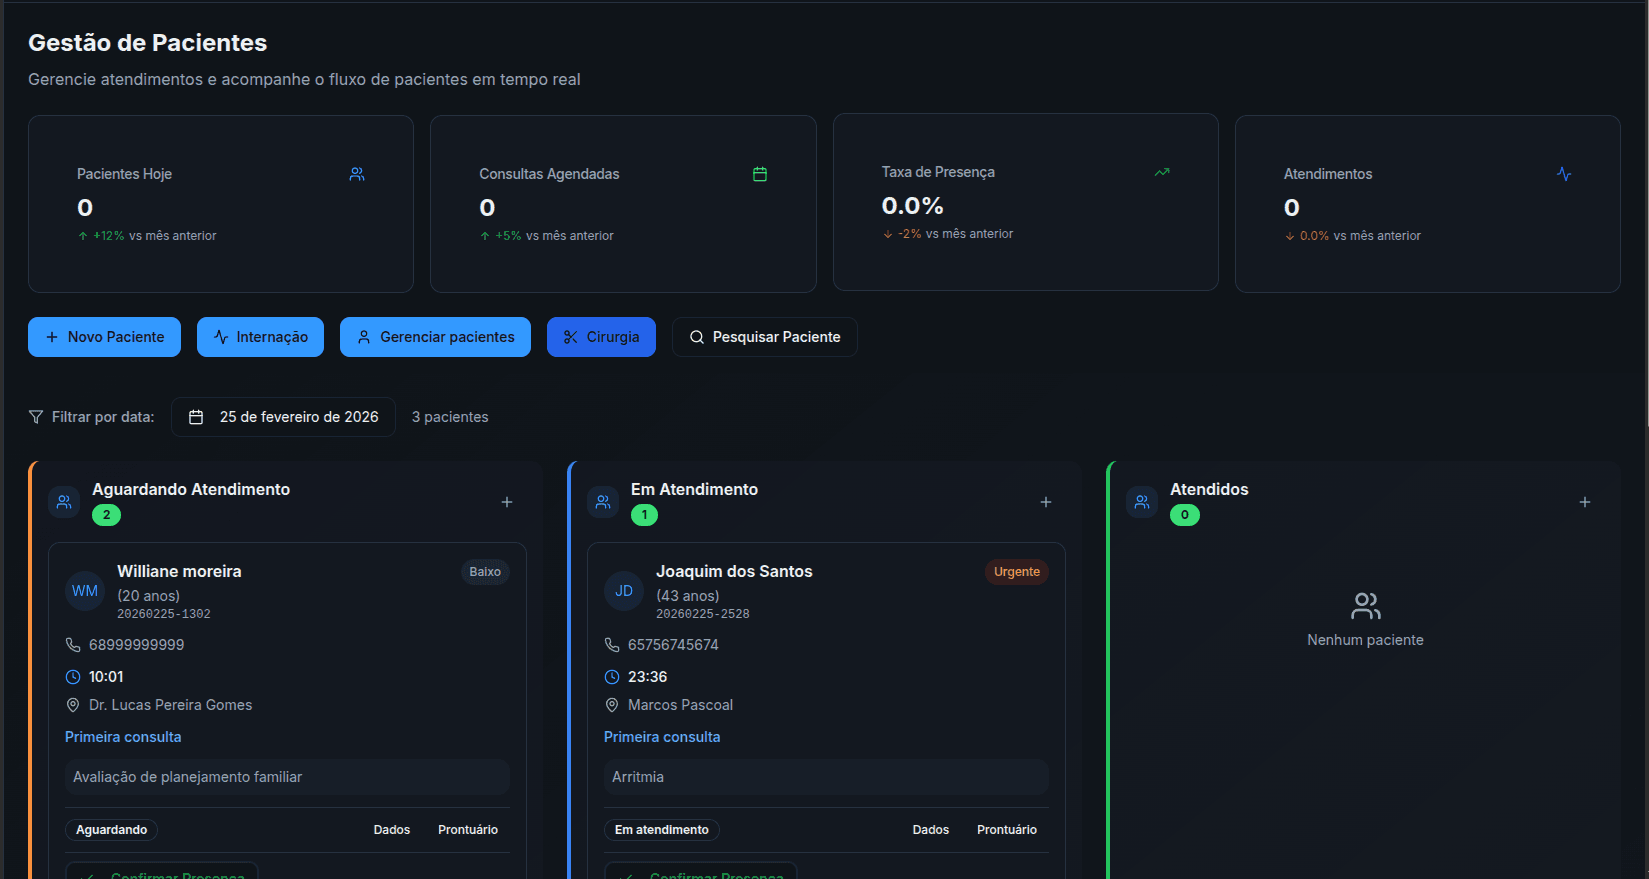
Task: Add a patient with plus in Atendidos column
Action: (x=1585, y=502)
